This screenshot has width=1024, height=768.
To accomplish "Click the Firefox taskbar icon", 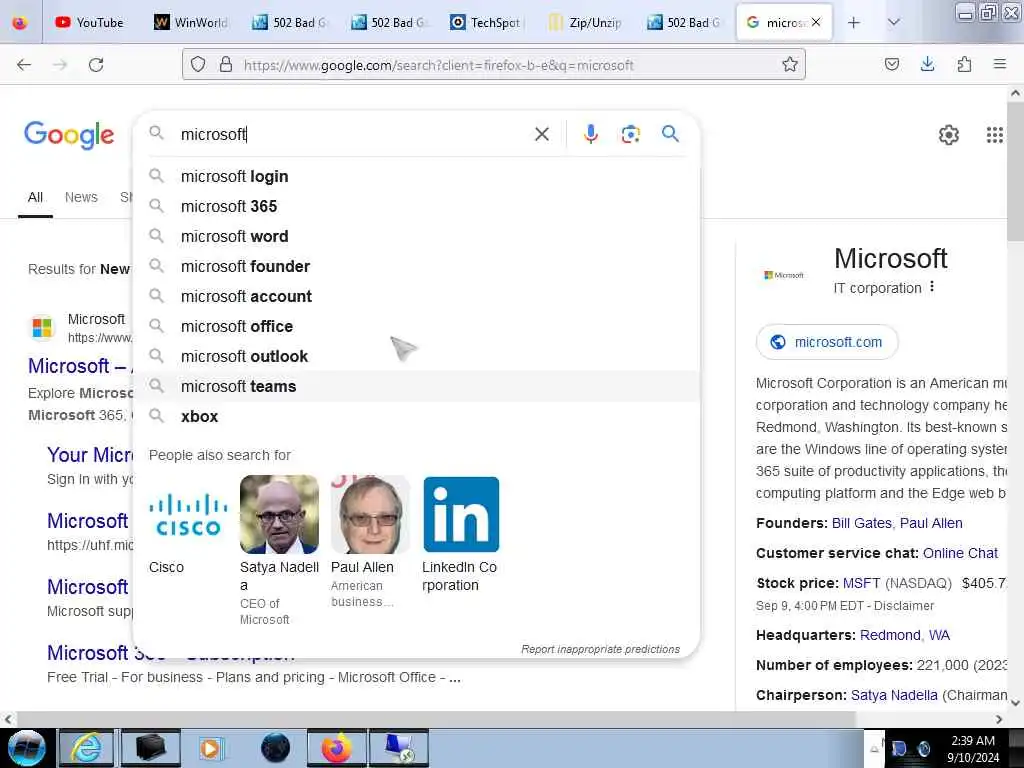I will [x=336, y=748].
